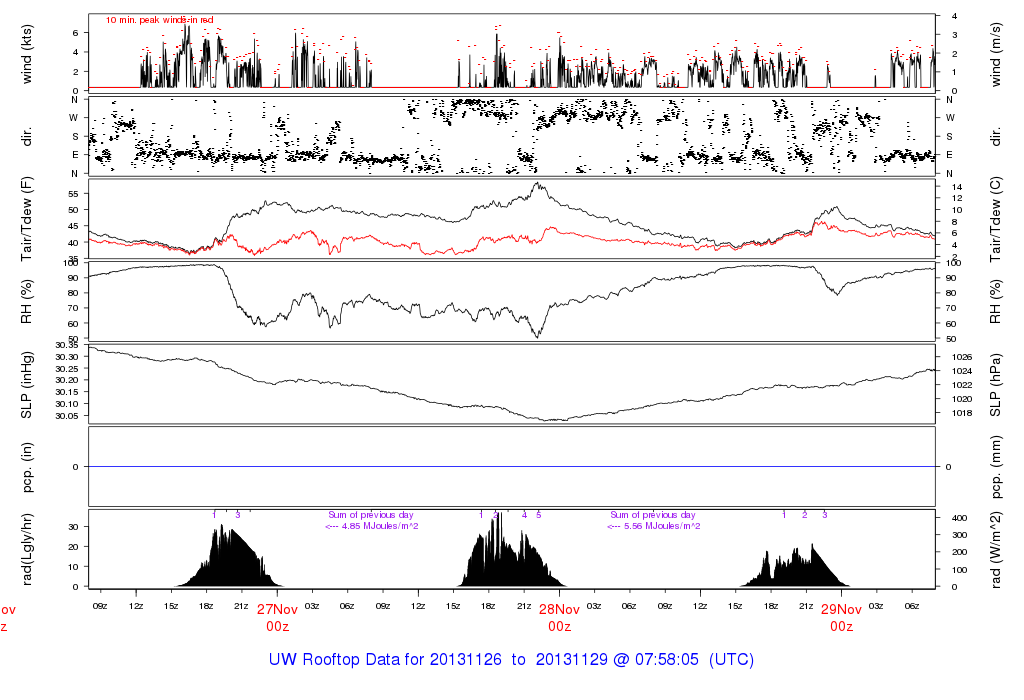This screenshot has width=1024, height=700.
Task: Select the '1020' hPa tick value
Action: (x=962, y=398)
